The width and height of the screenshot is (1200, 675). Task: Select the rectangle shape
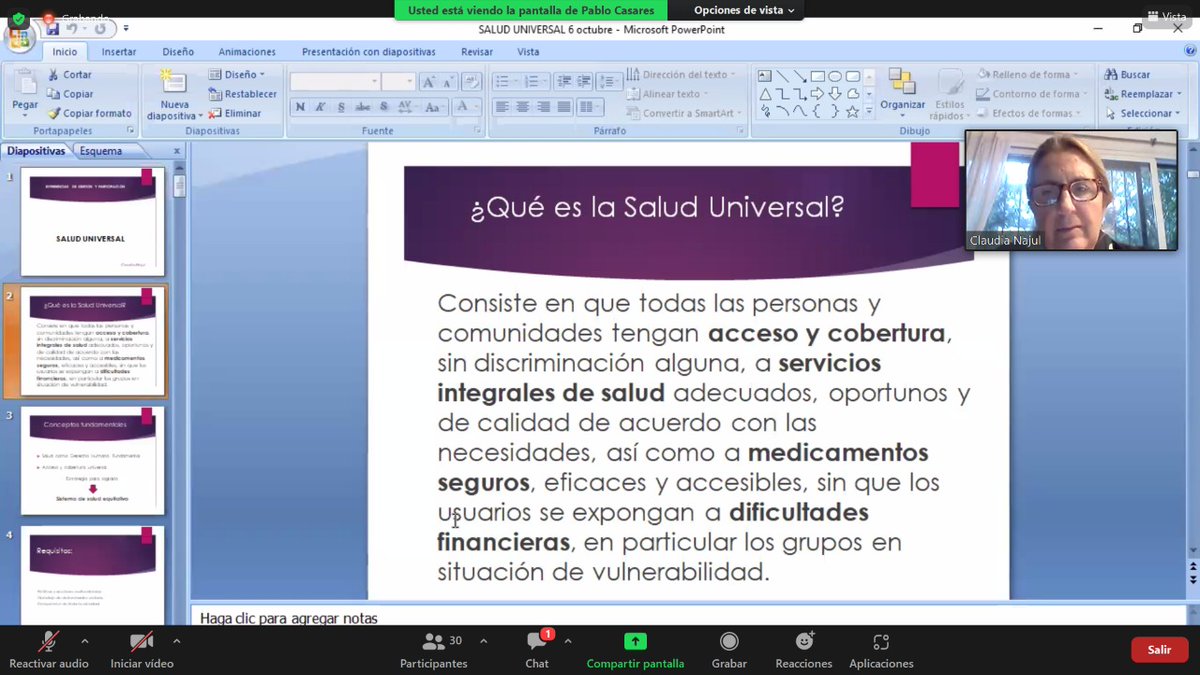click(x=817, y=76)
